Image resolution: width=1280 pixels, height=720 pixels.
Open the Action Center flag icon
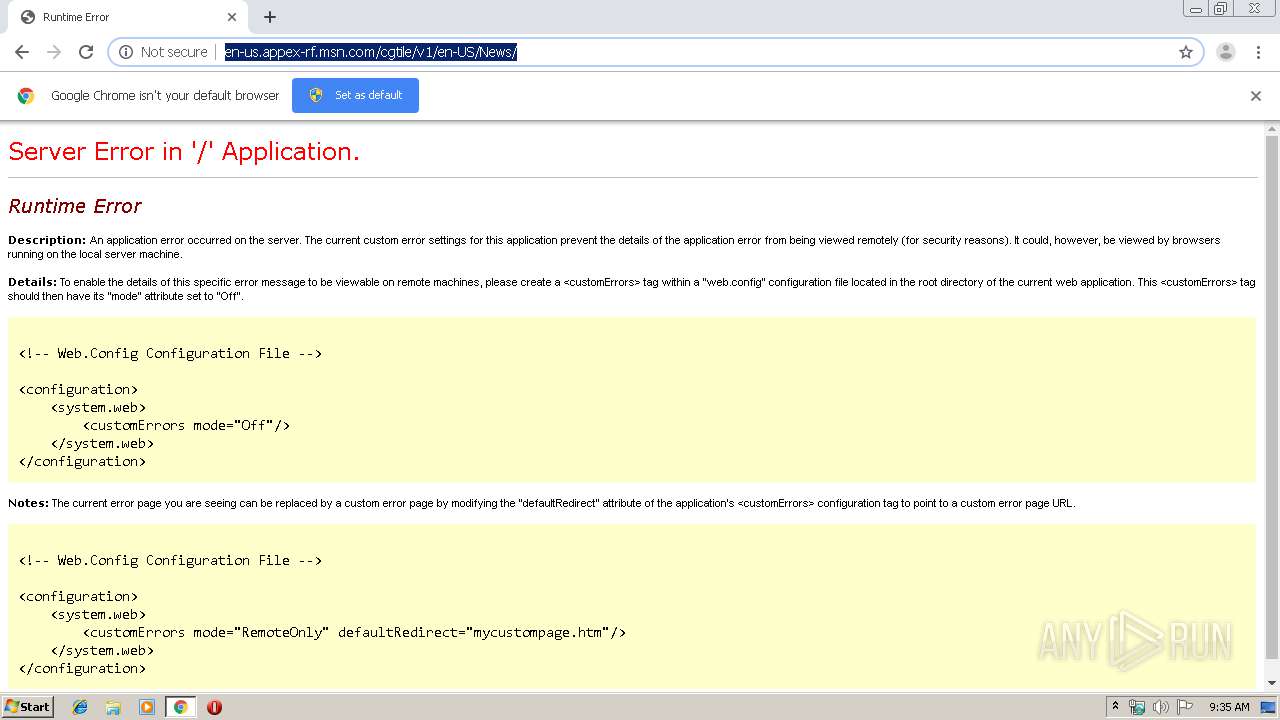(x=1185, y=707)
